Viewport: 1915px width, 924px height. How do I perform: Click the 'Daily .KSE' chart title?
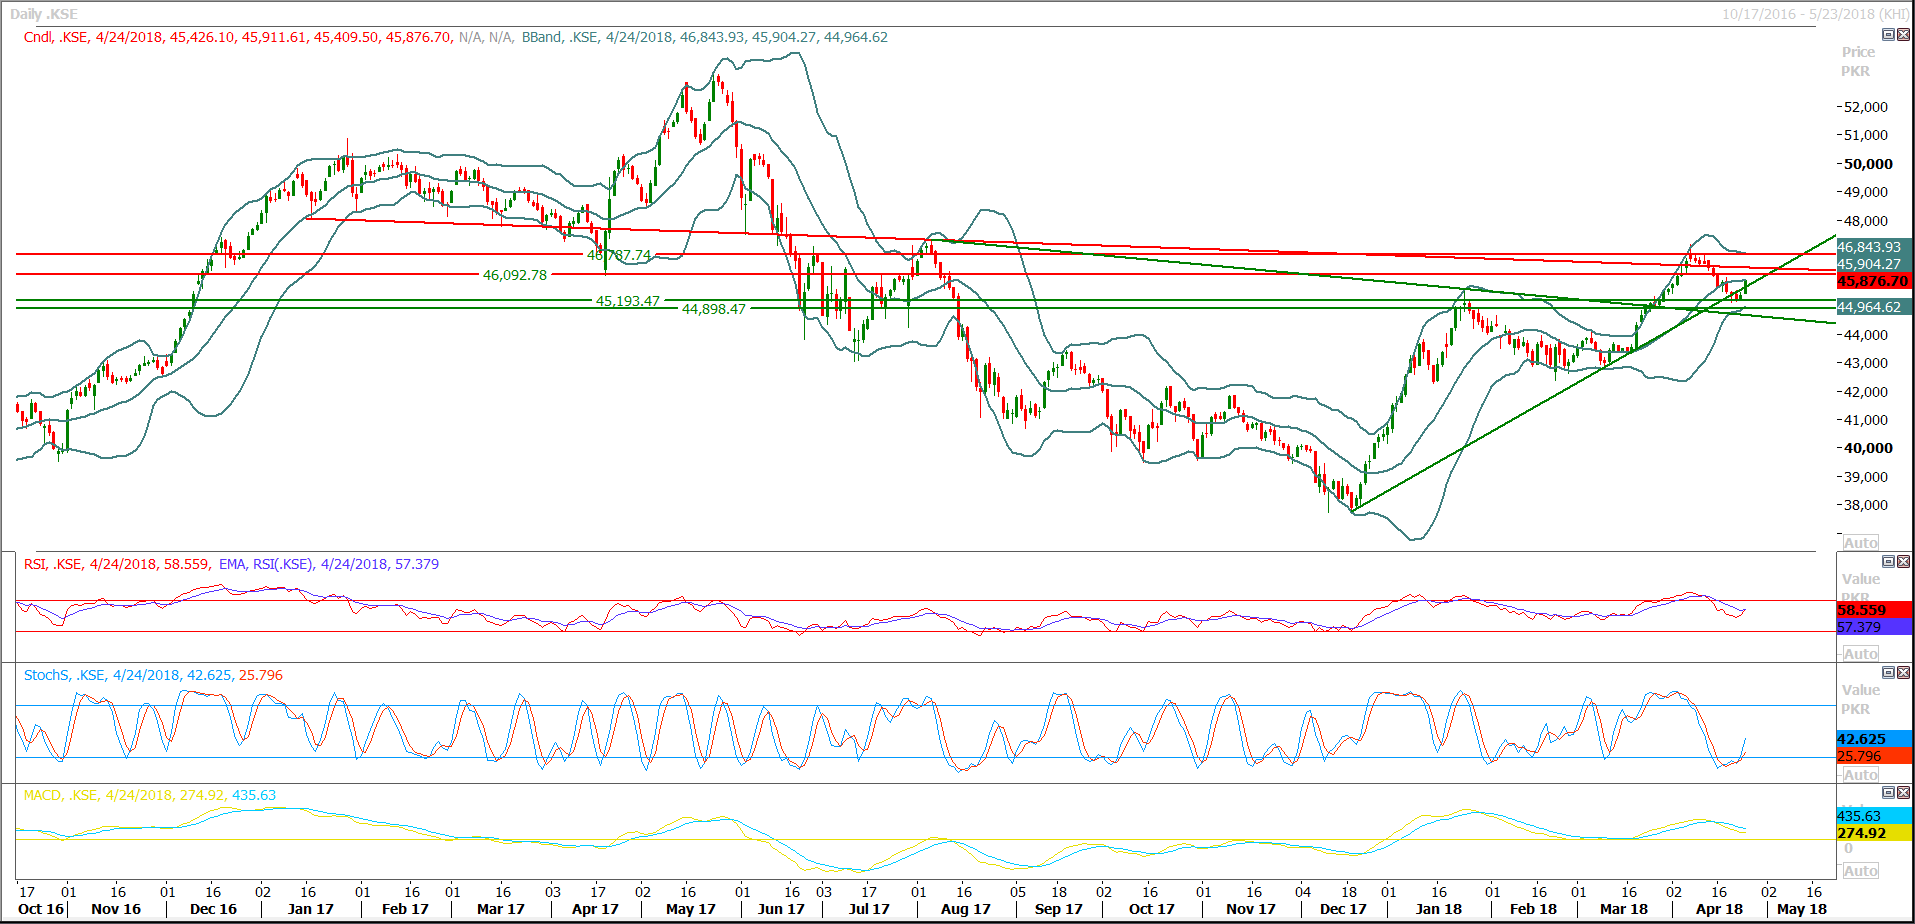pos(44,14)
